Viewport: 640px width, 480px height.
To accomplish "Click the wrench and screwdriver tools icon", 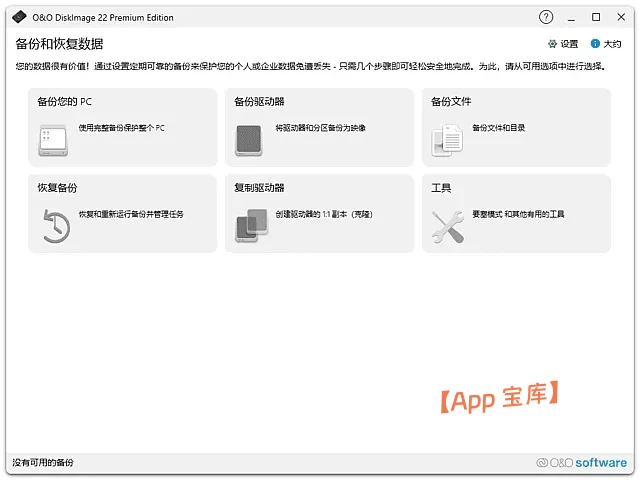I will tap(447, 227).
